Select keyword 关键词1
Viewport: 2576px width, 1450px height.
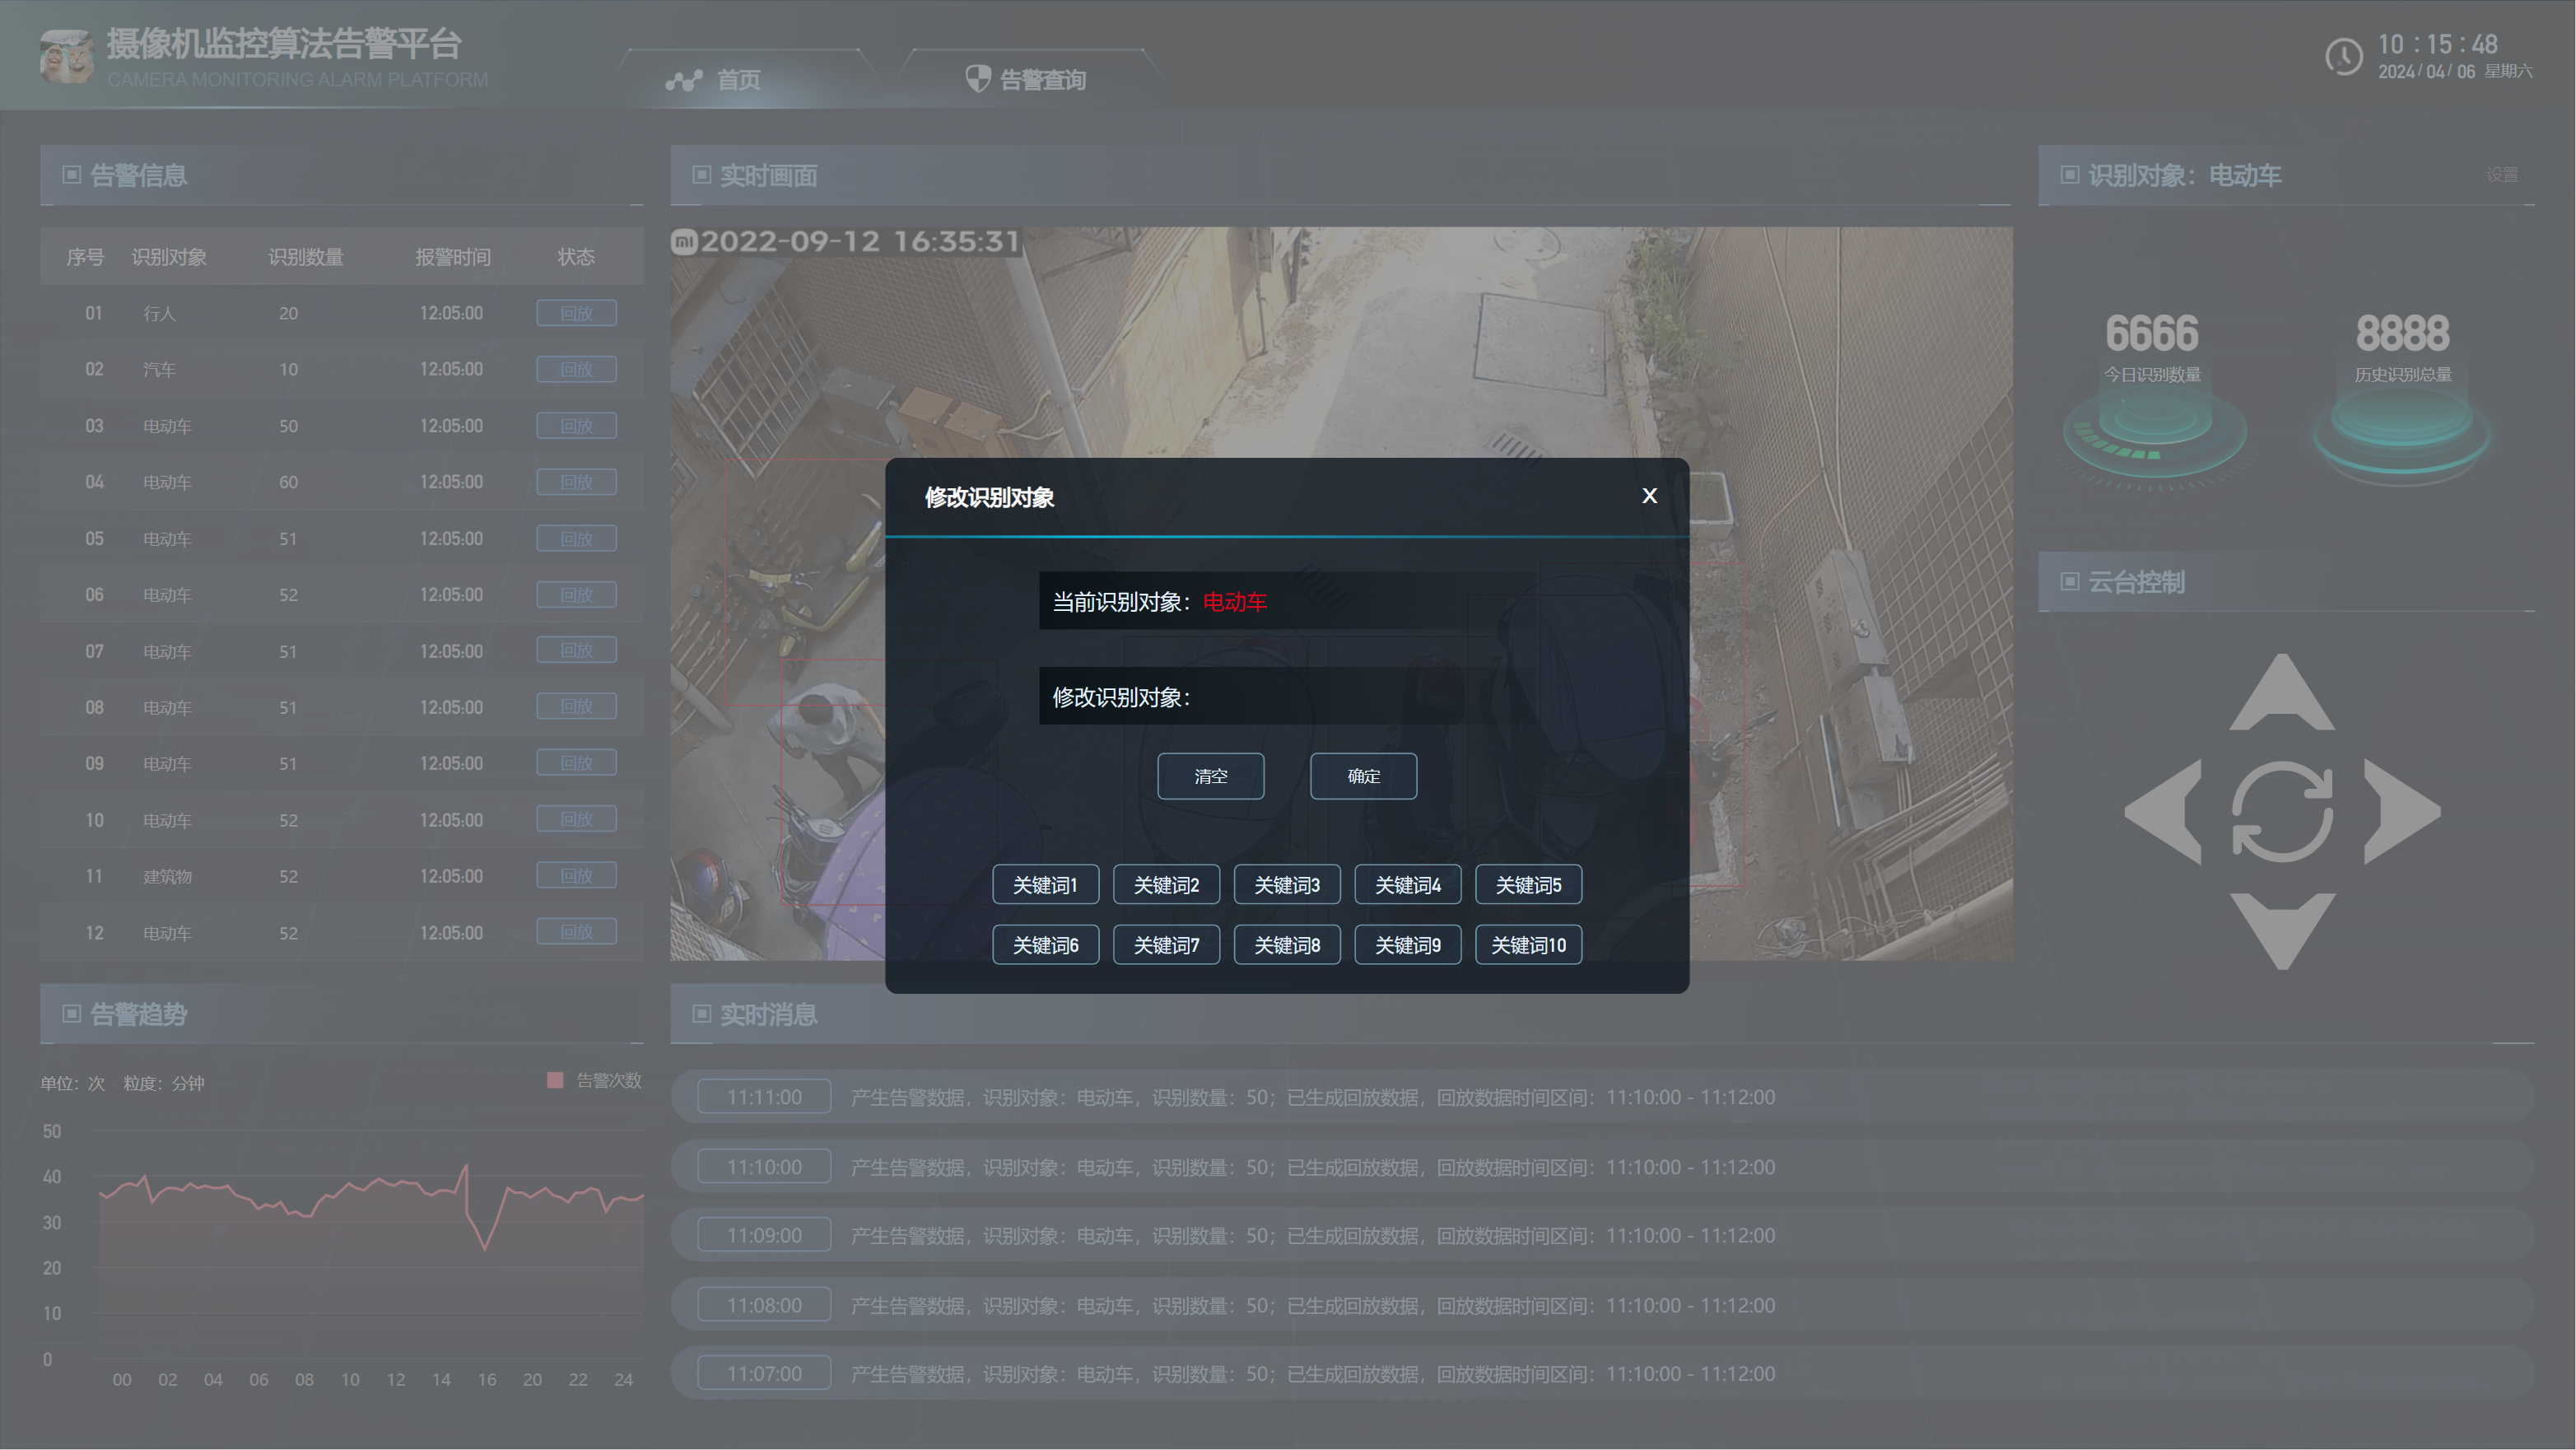point(1045,885)
